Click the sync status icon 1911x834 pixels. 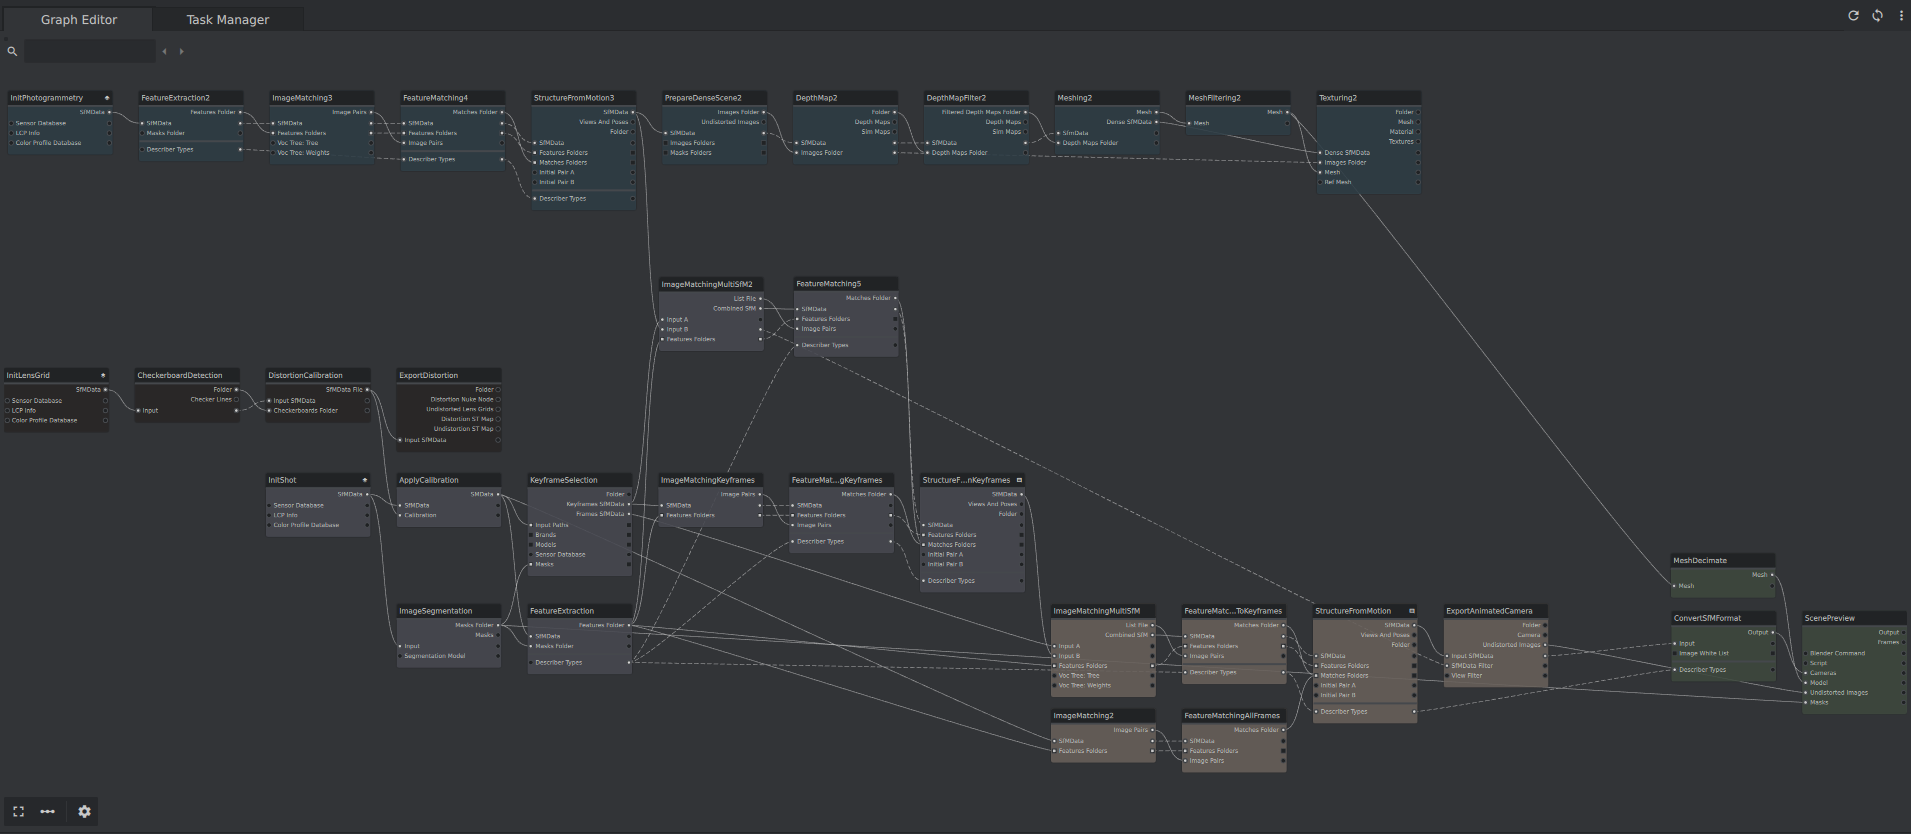[1877, 15]
